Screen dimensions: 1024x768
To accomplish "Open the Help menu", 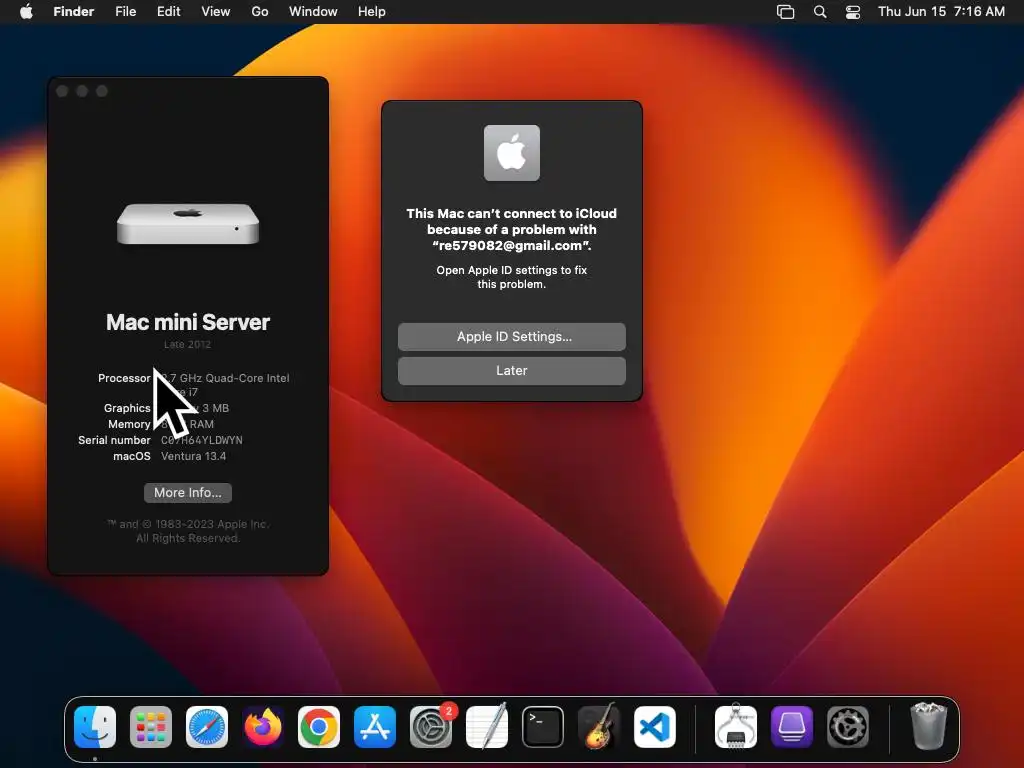I will (372, 12).
